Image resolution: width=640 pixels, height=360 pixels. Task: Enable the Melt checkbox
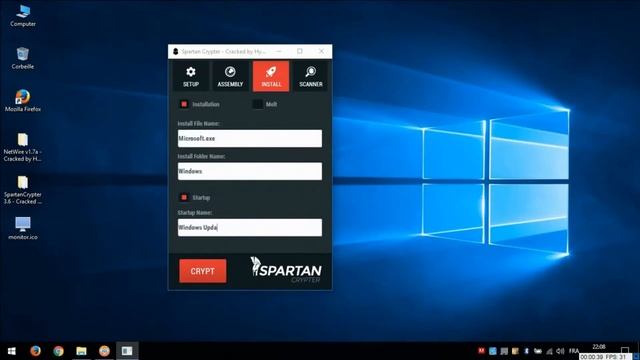pos(258,104)
